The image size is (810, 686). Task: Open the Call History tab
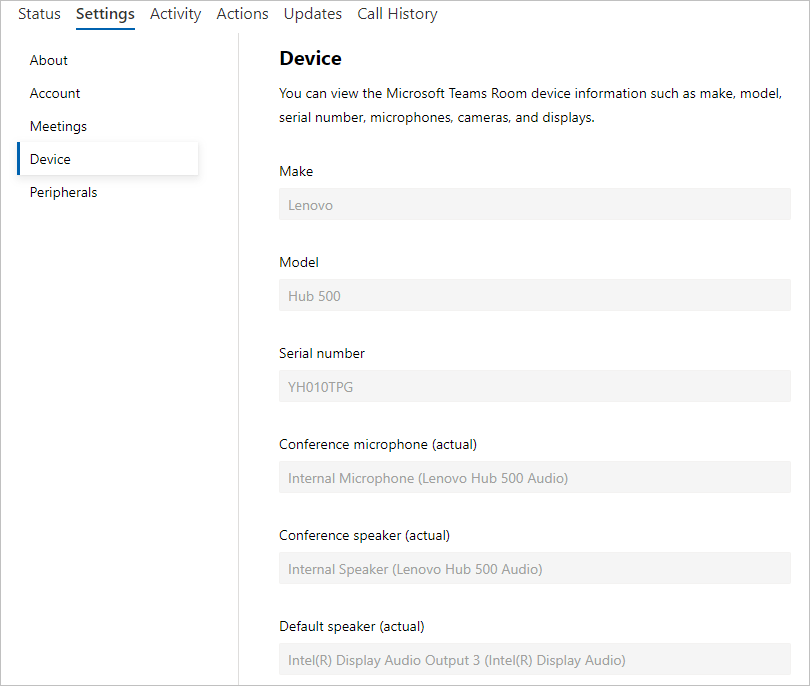[397, 14]
